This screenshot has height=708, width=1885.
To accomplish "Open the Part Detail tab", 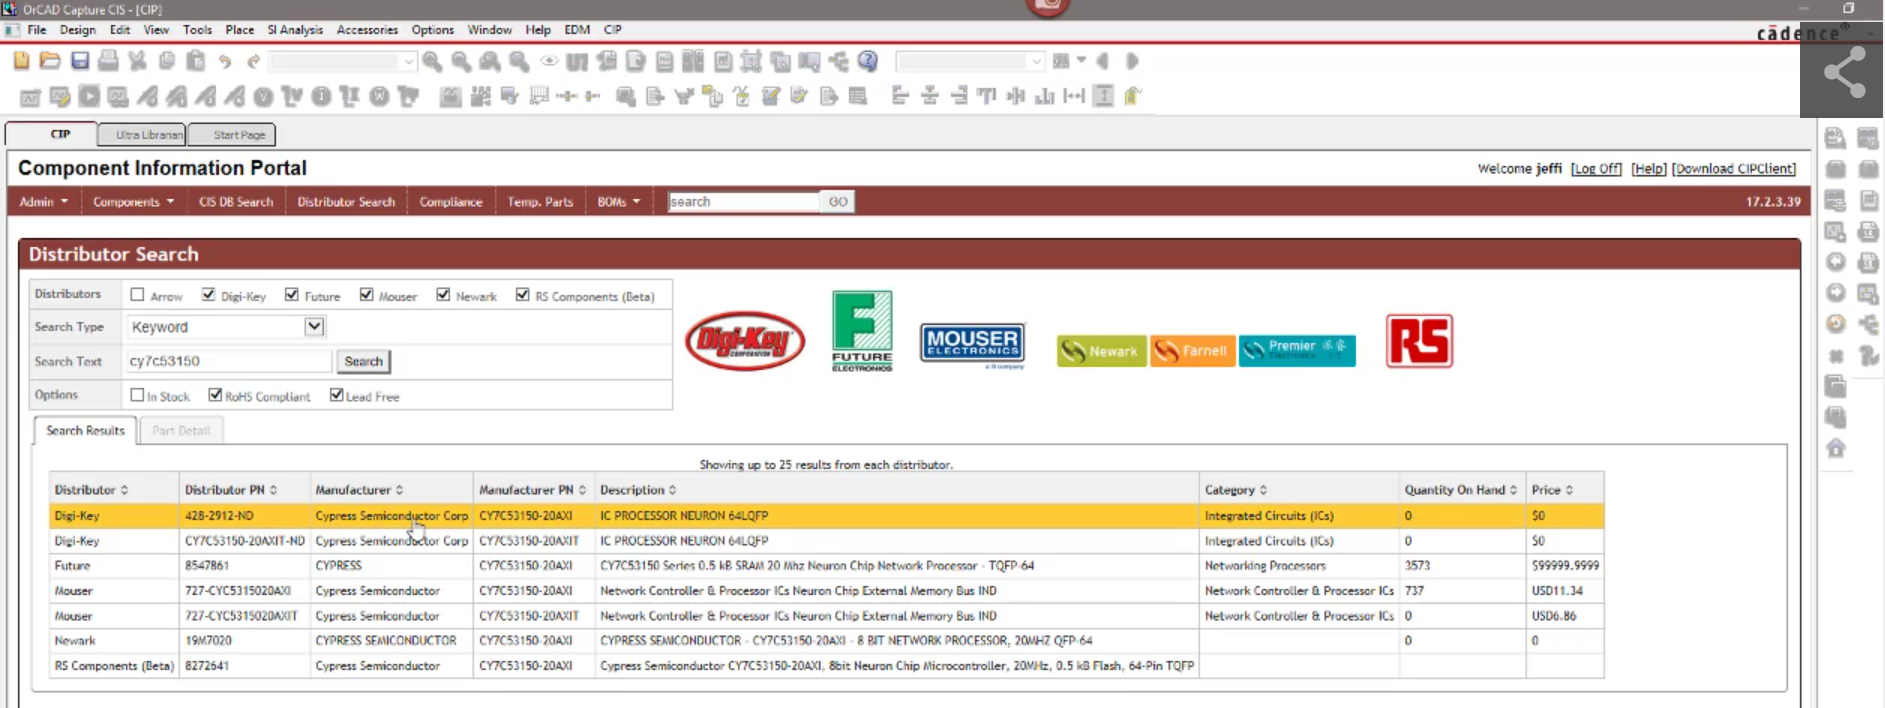I will (x=181, y=431).
